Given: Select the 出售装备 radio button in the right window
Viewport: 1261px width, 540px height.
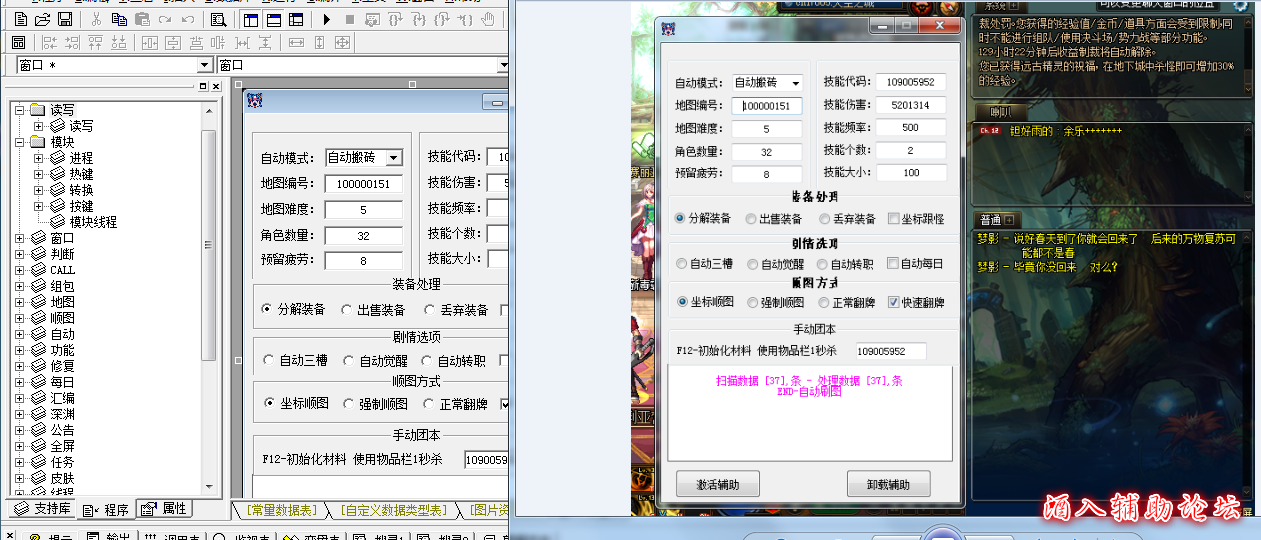Looking at the screenshot, I should pos(751,218).
